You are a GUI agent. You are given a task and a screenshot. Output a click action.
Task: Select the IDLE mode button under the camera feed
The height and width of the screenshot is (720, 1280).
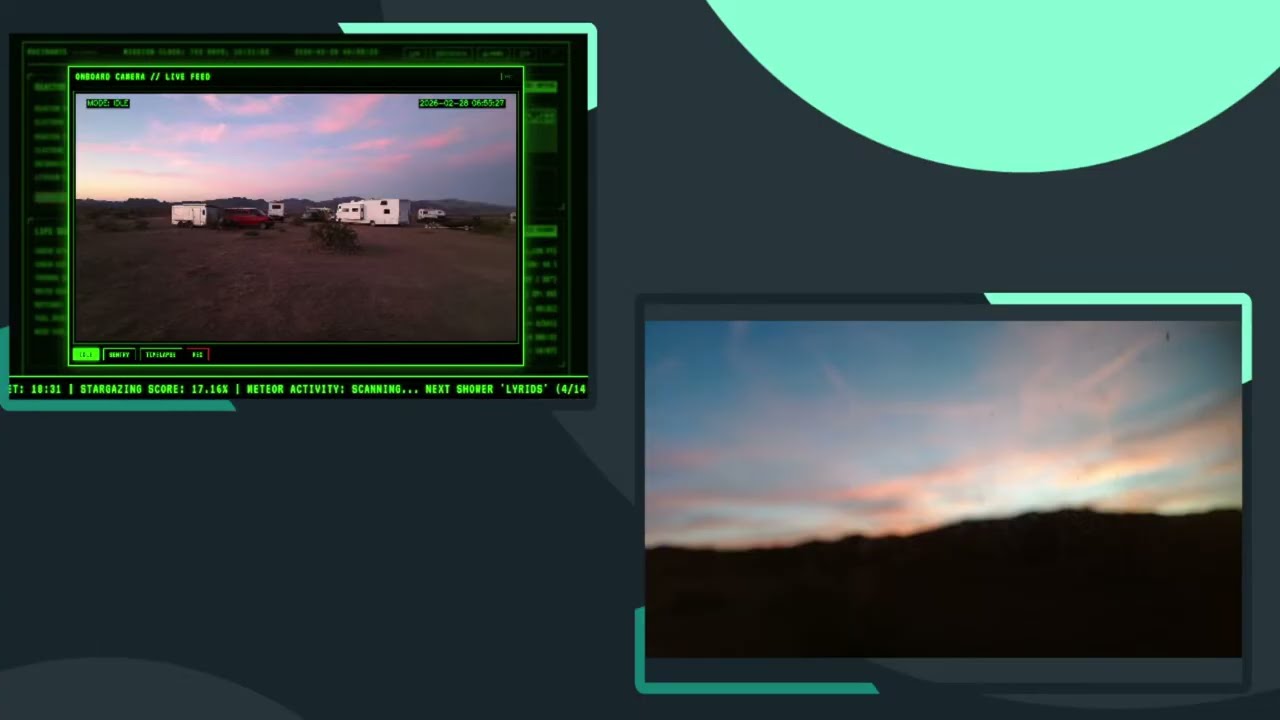(x=86, y=354)
